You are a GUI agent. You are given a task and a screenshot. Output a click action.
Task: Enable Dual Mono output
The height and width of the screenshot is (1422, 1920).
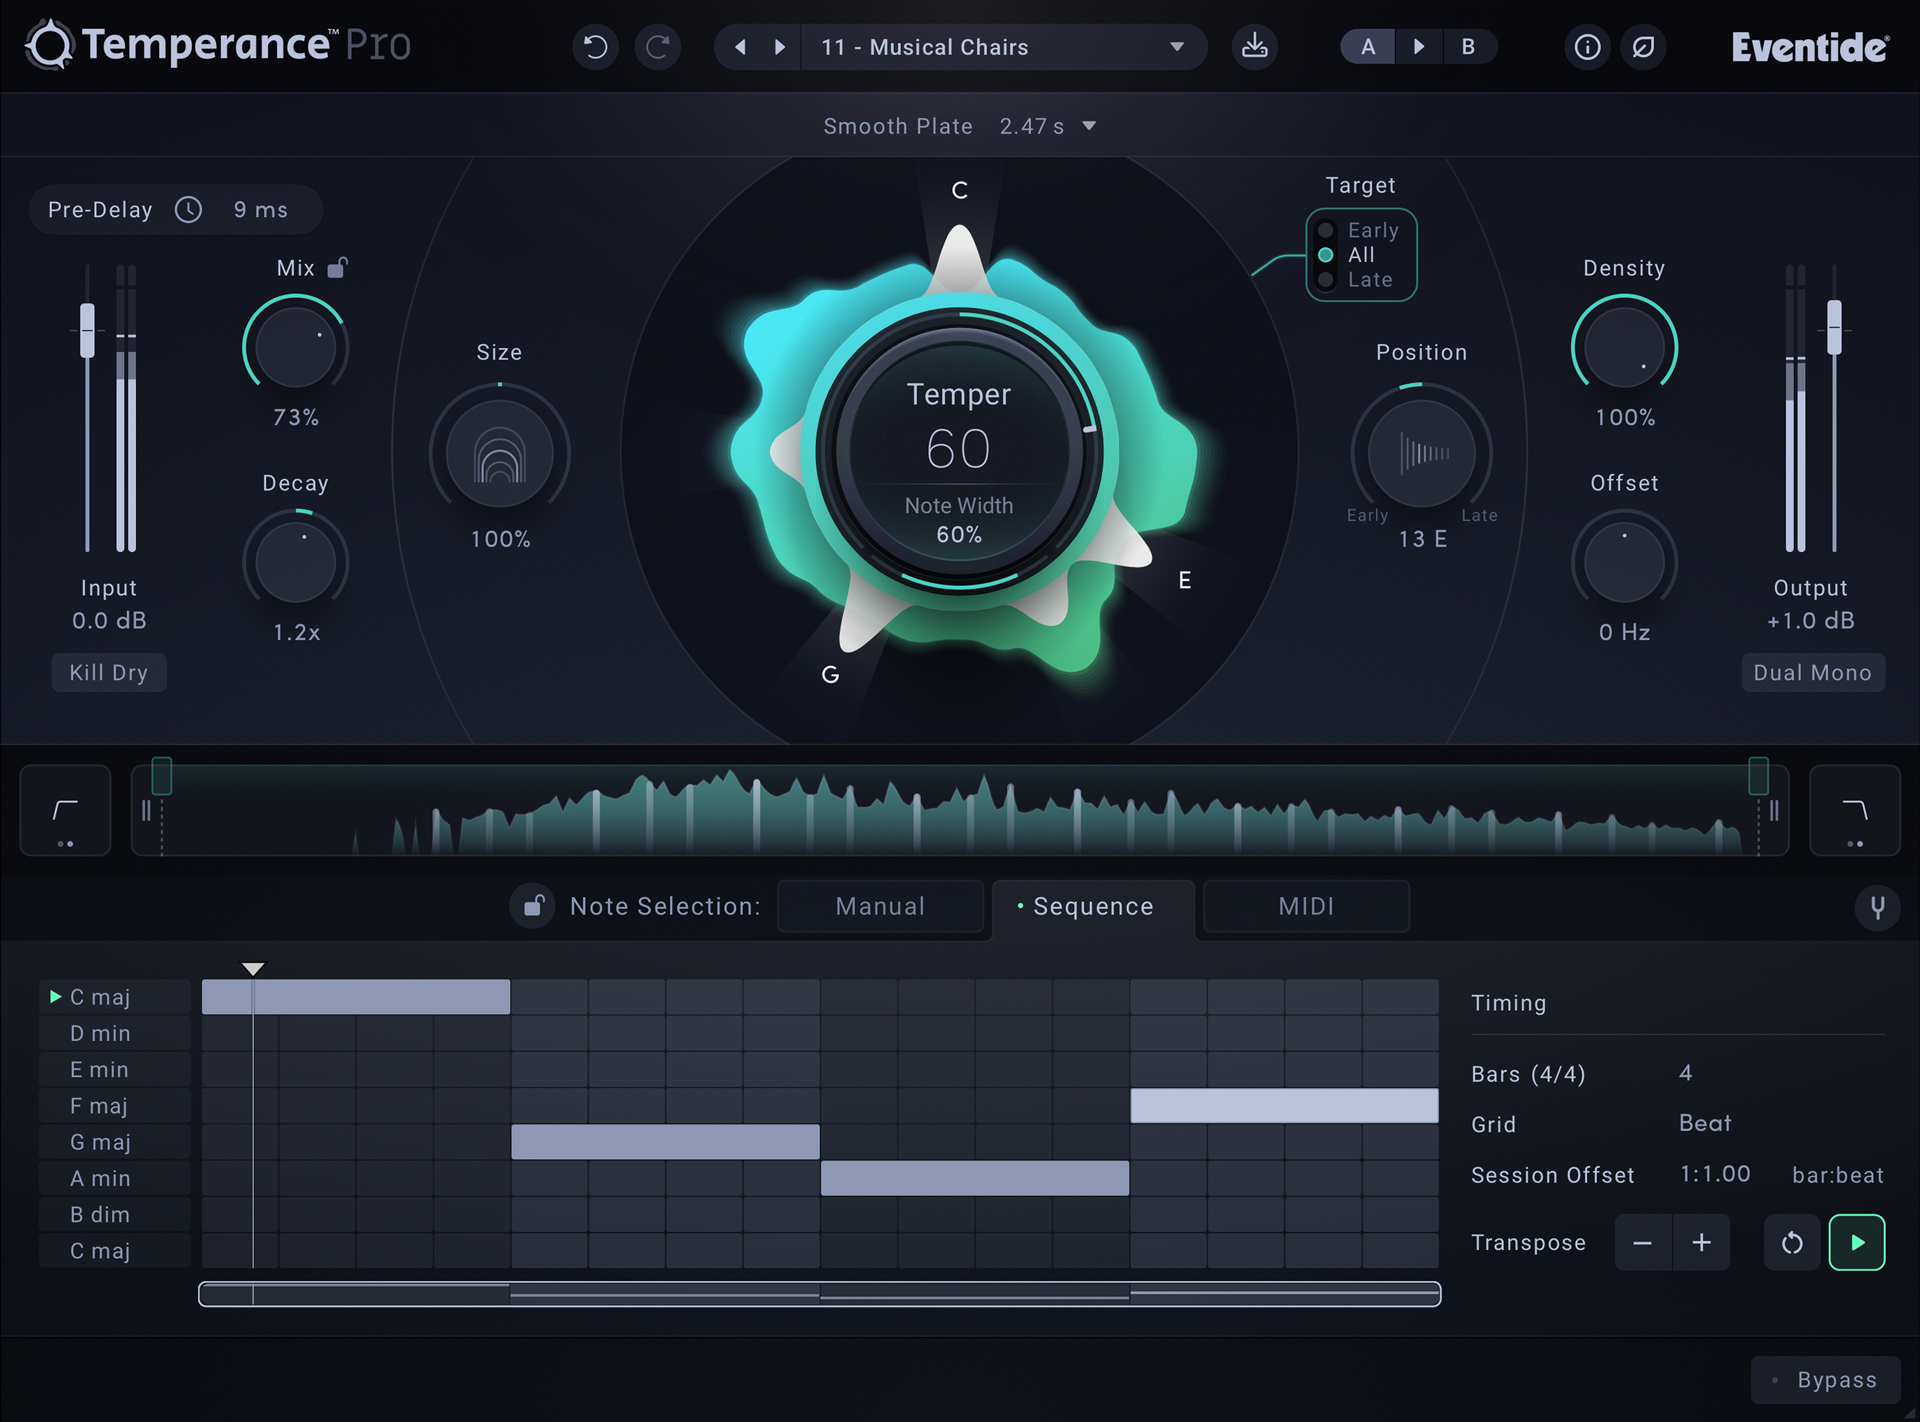point(1812,672)
